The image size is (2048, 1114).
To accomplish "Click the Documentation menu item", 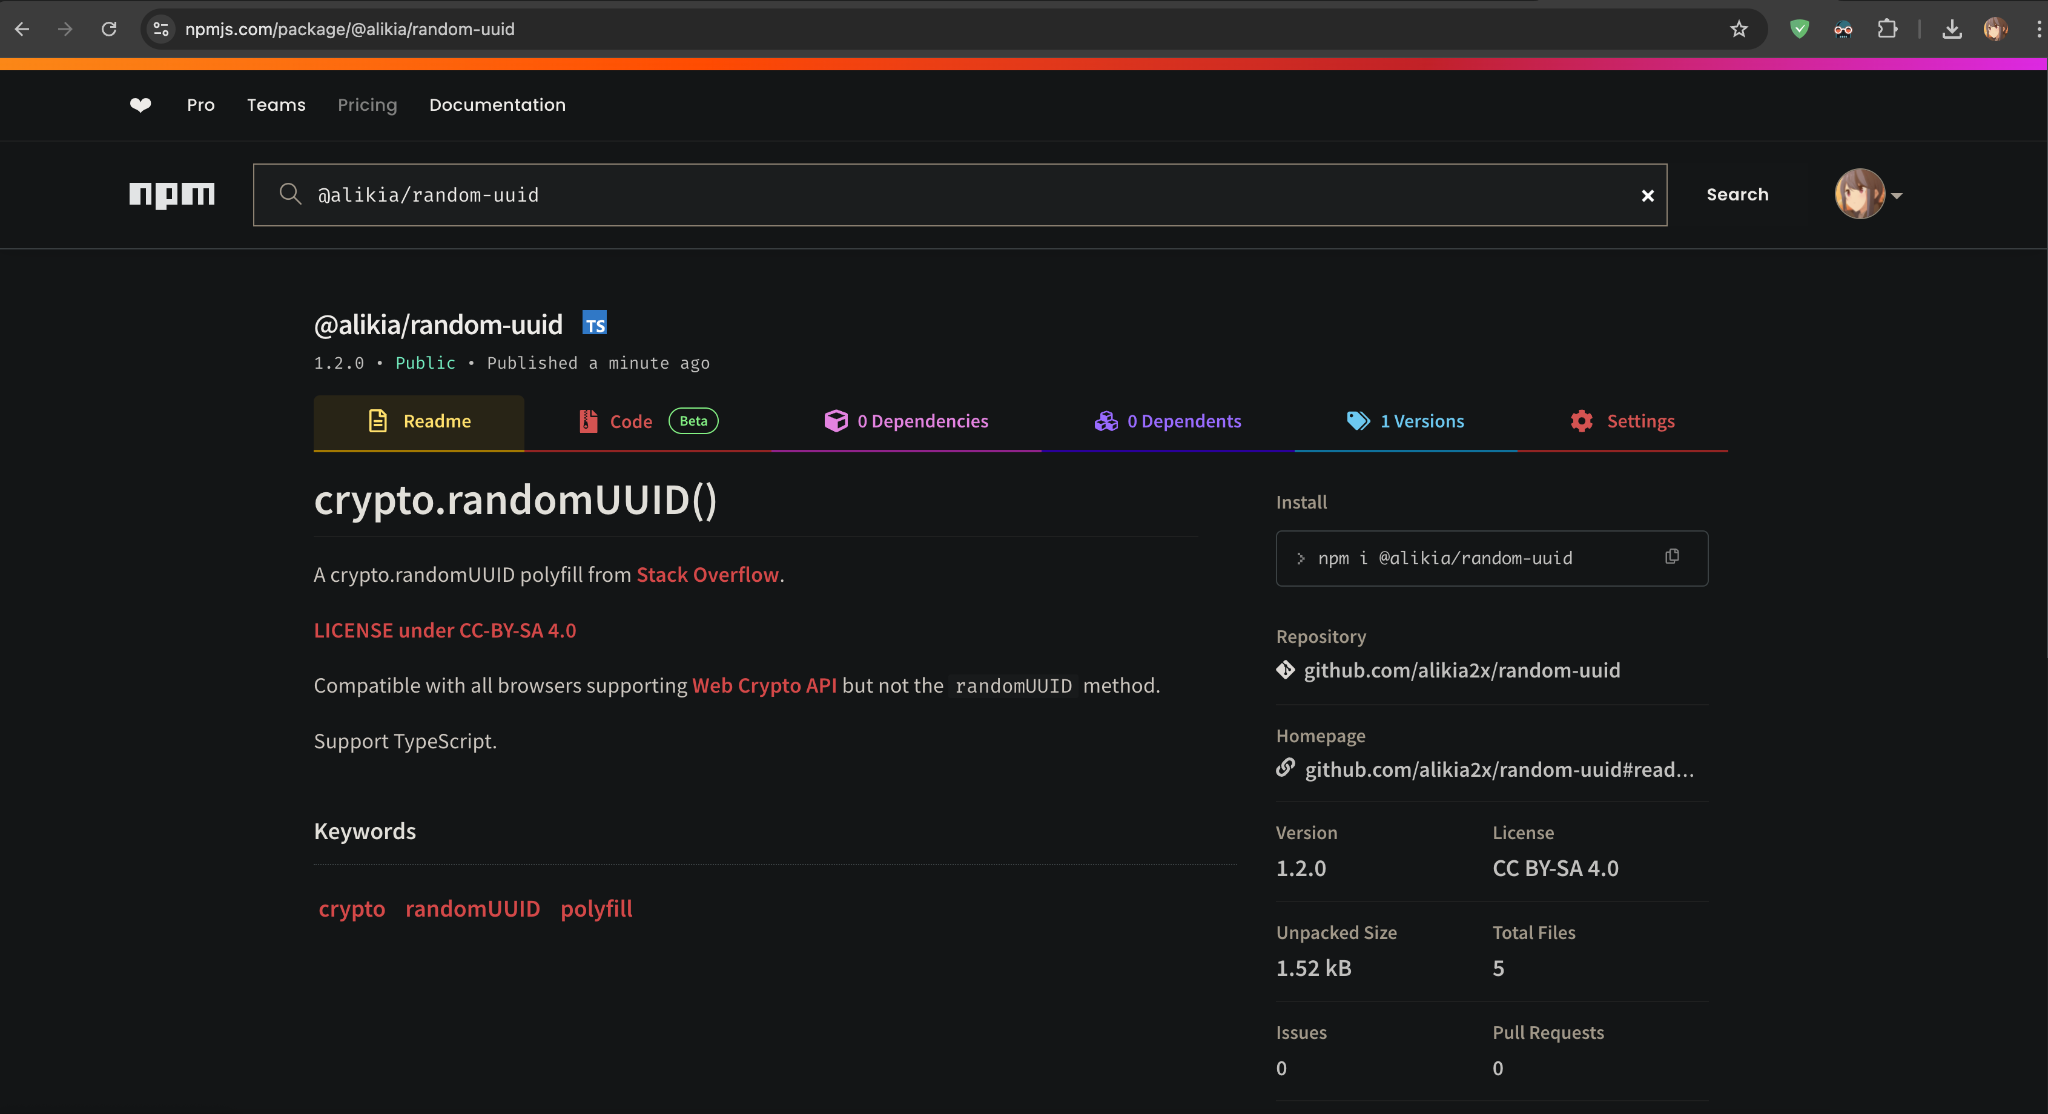I will [x=497, y=105].
